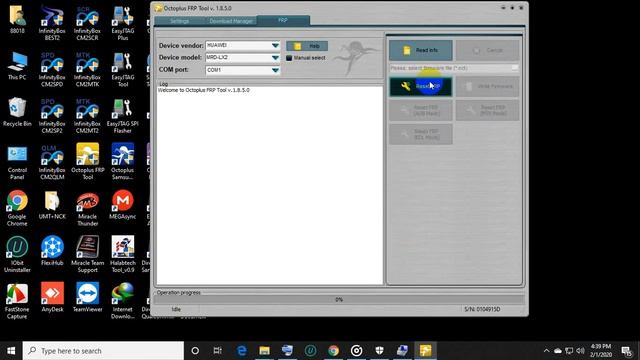Open Chrome from the taskbar
This screenshot has height=360, width=640.
click(333, 351)
